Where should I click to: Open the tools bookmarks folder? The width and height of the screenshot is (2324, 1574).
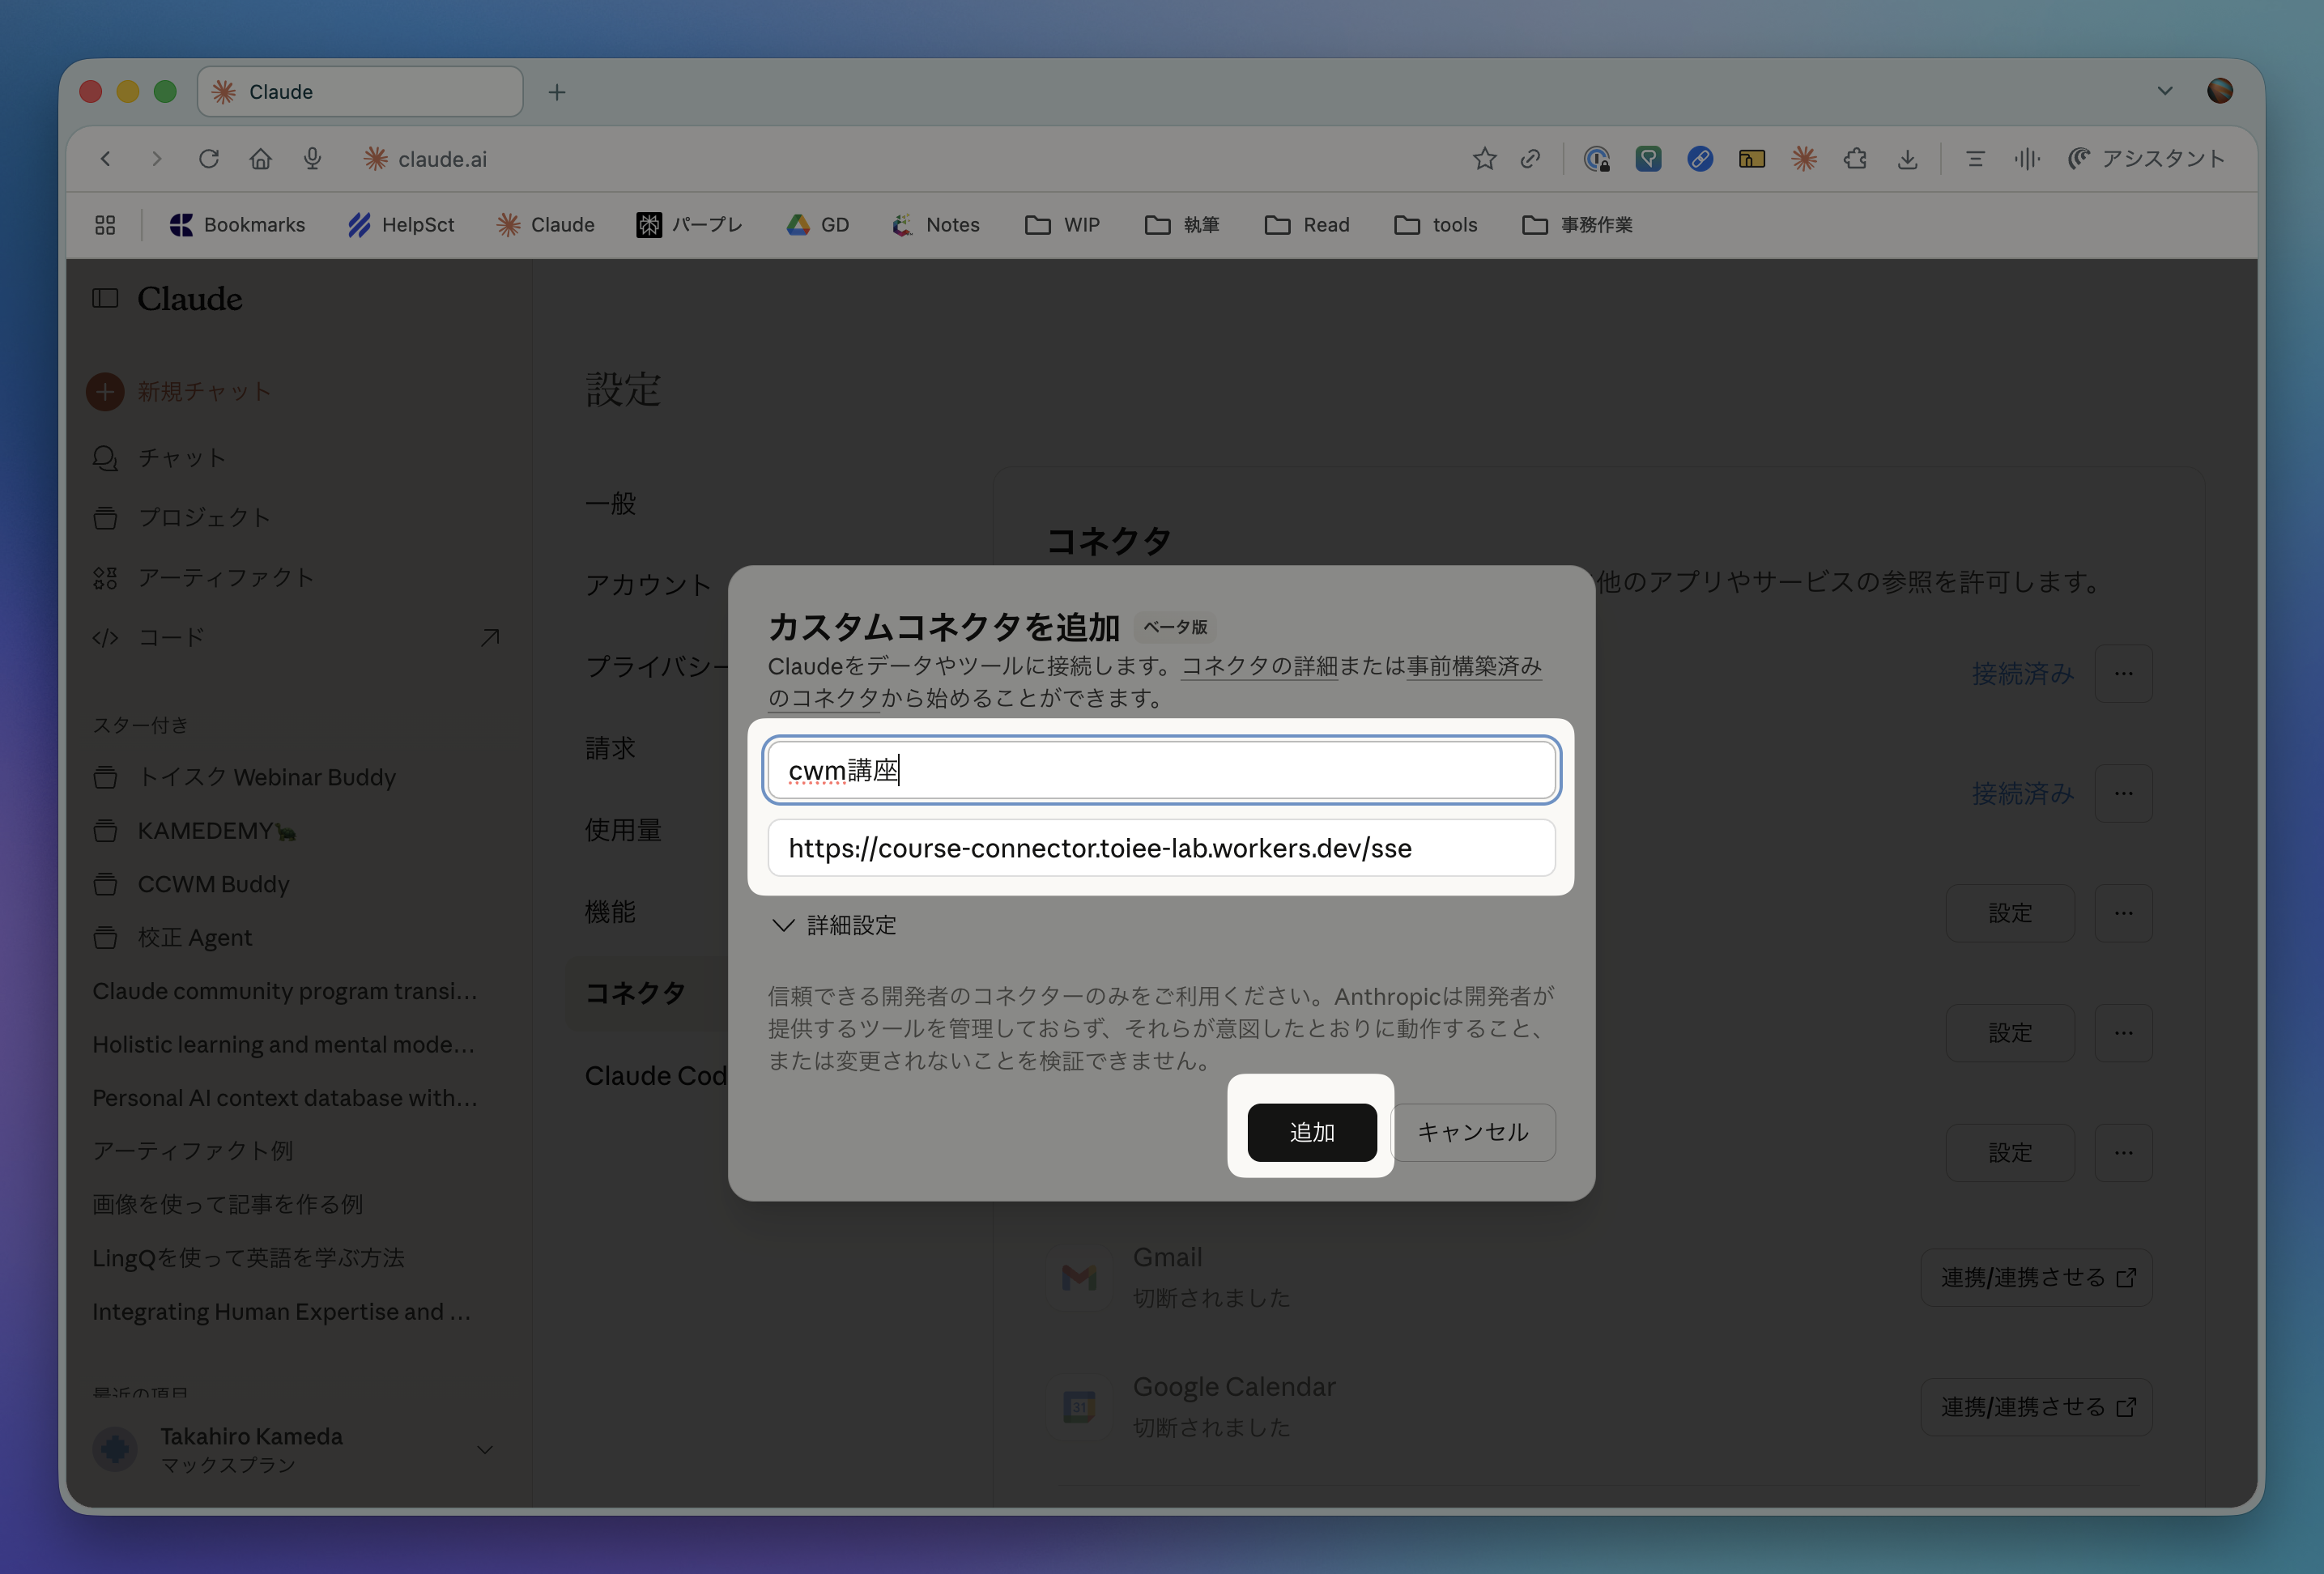[1435, 225]
